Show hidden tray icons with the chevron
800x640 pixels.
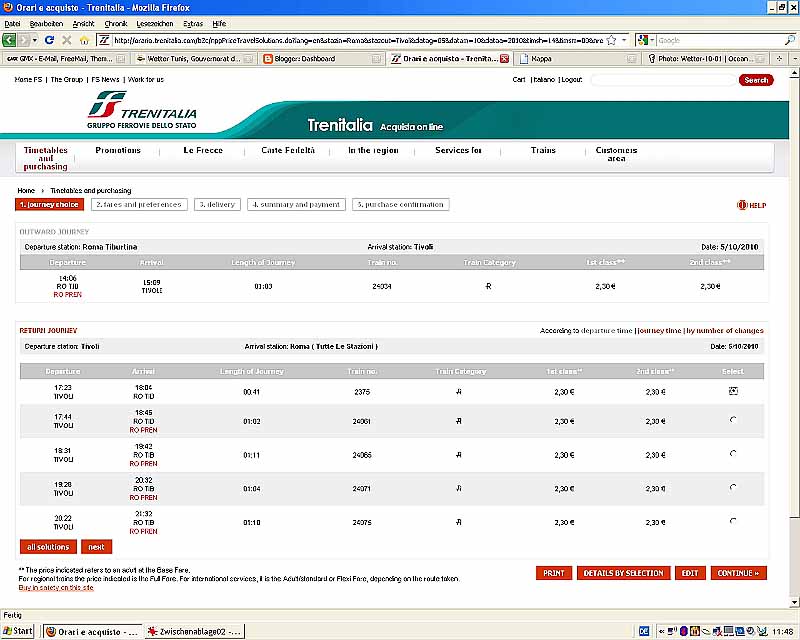pos(661,631)
